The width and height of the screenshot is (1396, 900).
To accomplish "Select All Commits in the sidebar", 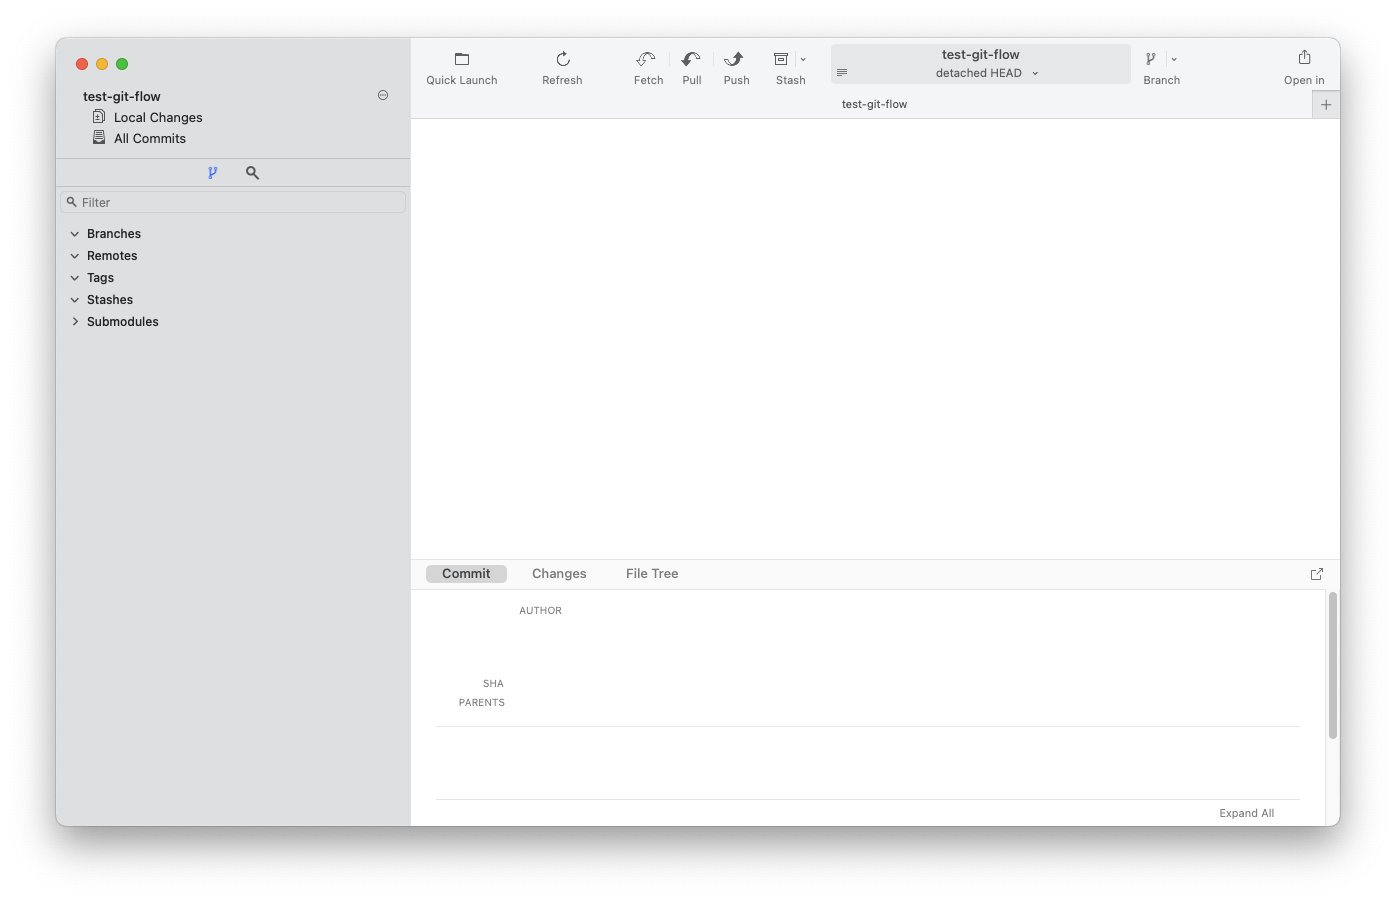I will tap(149, 138).
